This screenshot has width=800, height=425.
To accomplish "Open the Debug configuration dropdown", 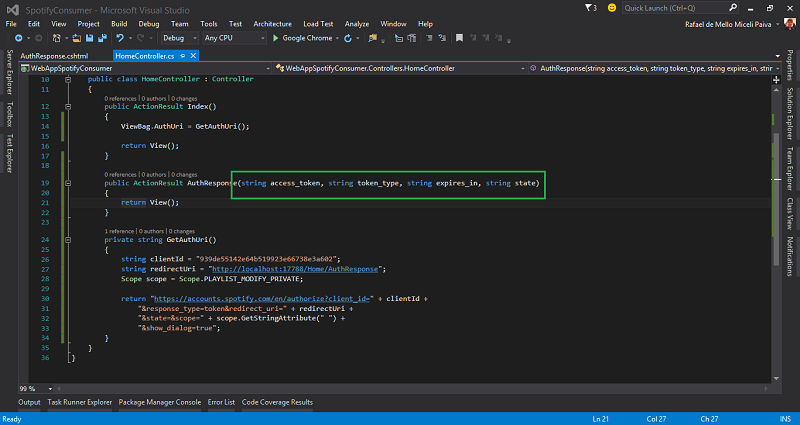I will tap(176, 38).
